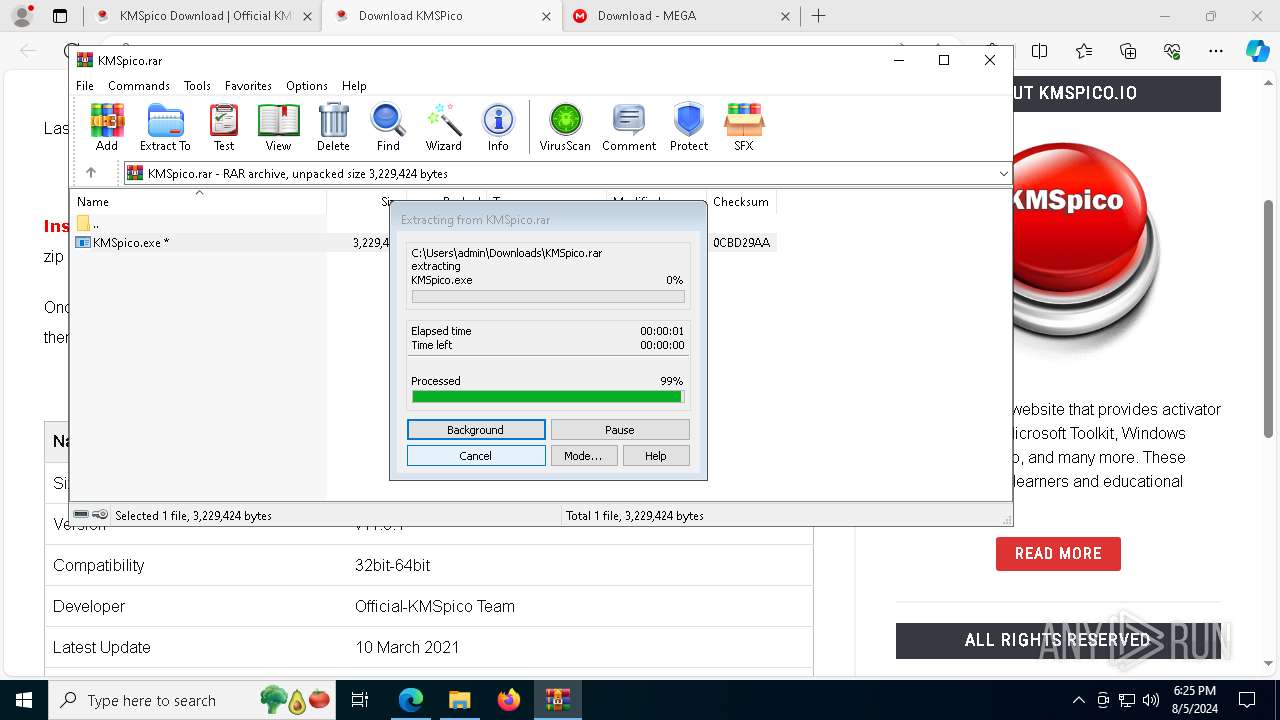
Task: Open the volume control in tray
Action: [x=1151, y=700]
